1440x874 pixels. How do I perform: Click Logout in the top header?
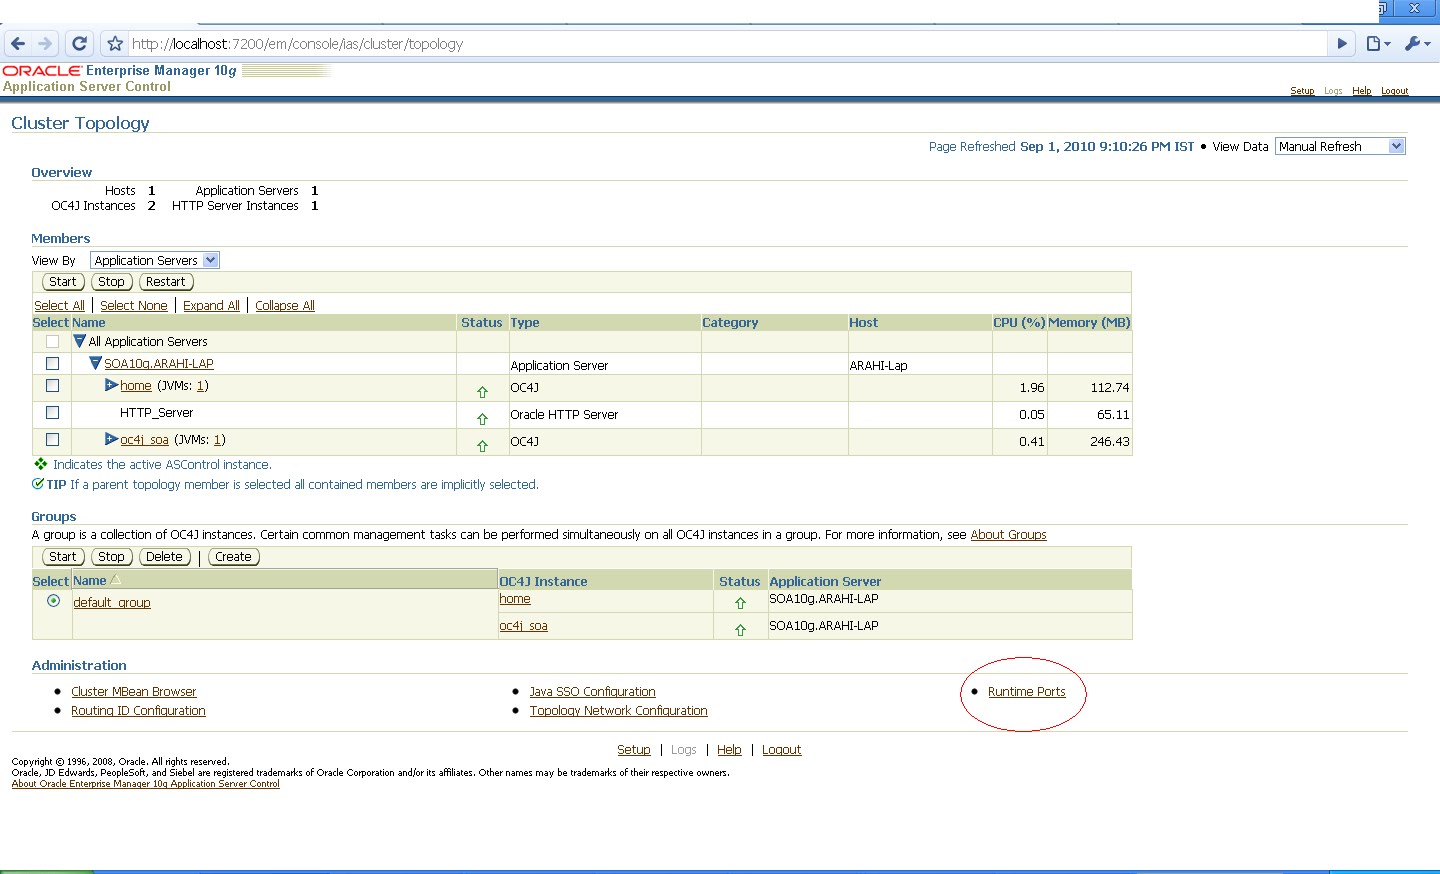pos(1395,91)
